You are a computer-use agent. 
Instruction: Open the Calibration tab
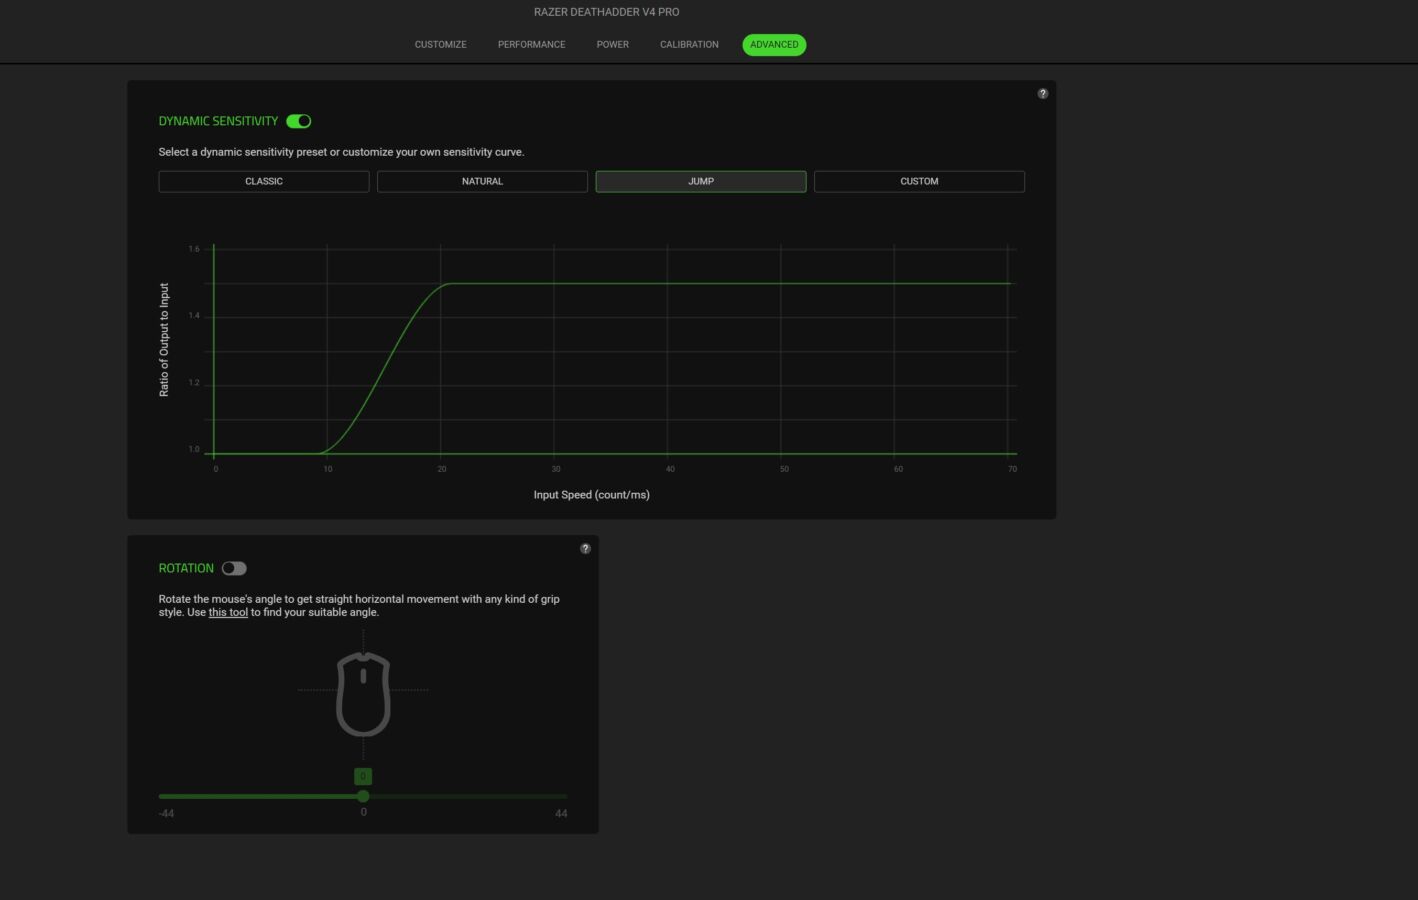[689, 44]
